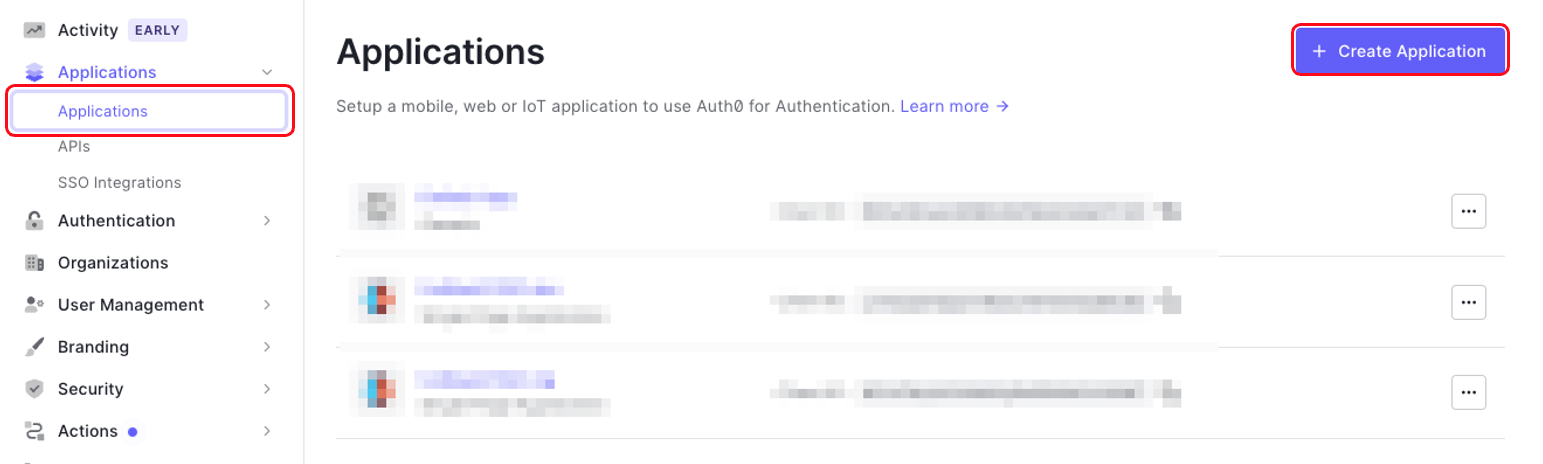Open SSO Integrations in sidebar
Screen dimensions: 1543x464
click(x=119, y=183)
